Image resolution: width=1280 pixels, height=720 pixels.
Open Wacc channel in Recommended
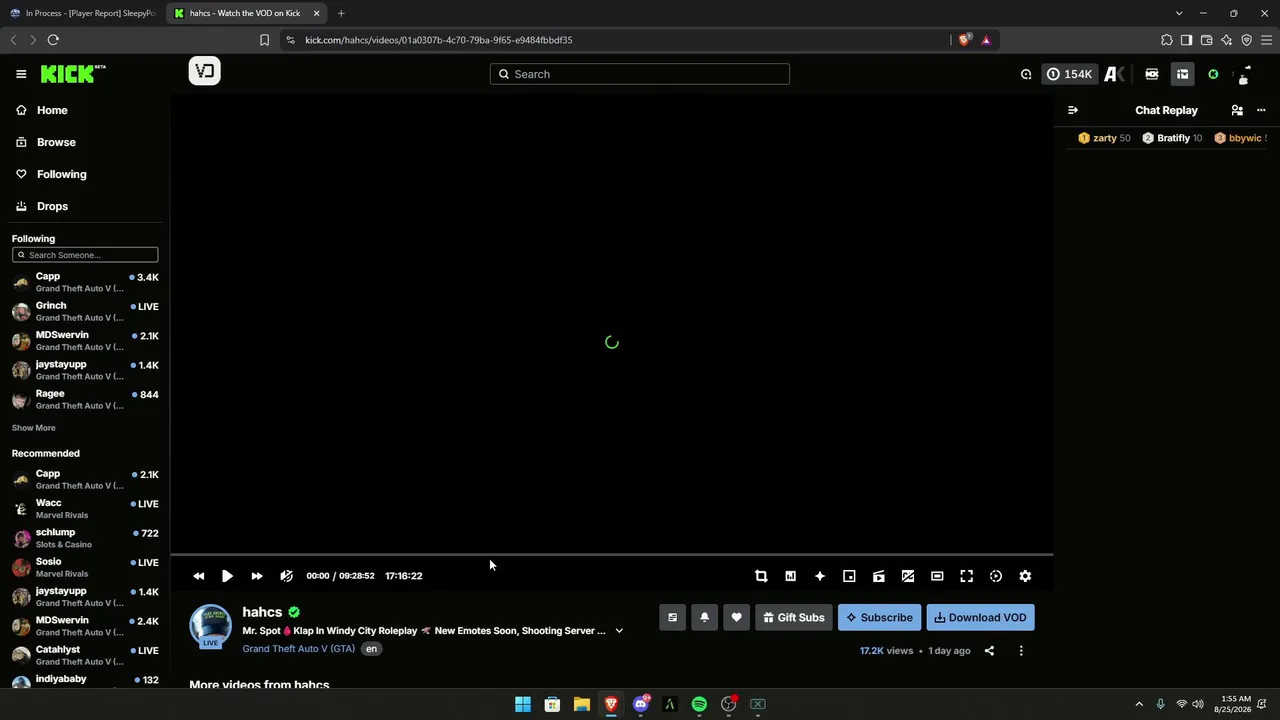(85, 509)
